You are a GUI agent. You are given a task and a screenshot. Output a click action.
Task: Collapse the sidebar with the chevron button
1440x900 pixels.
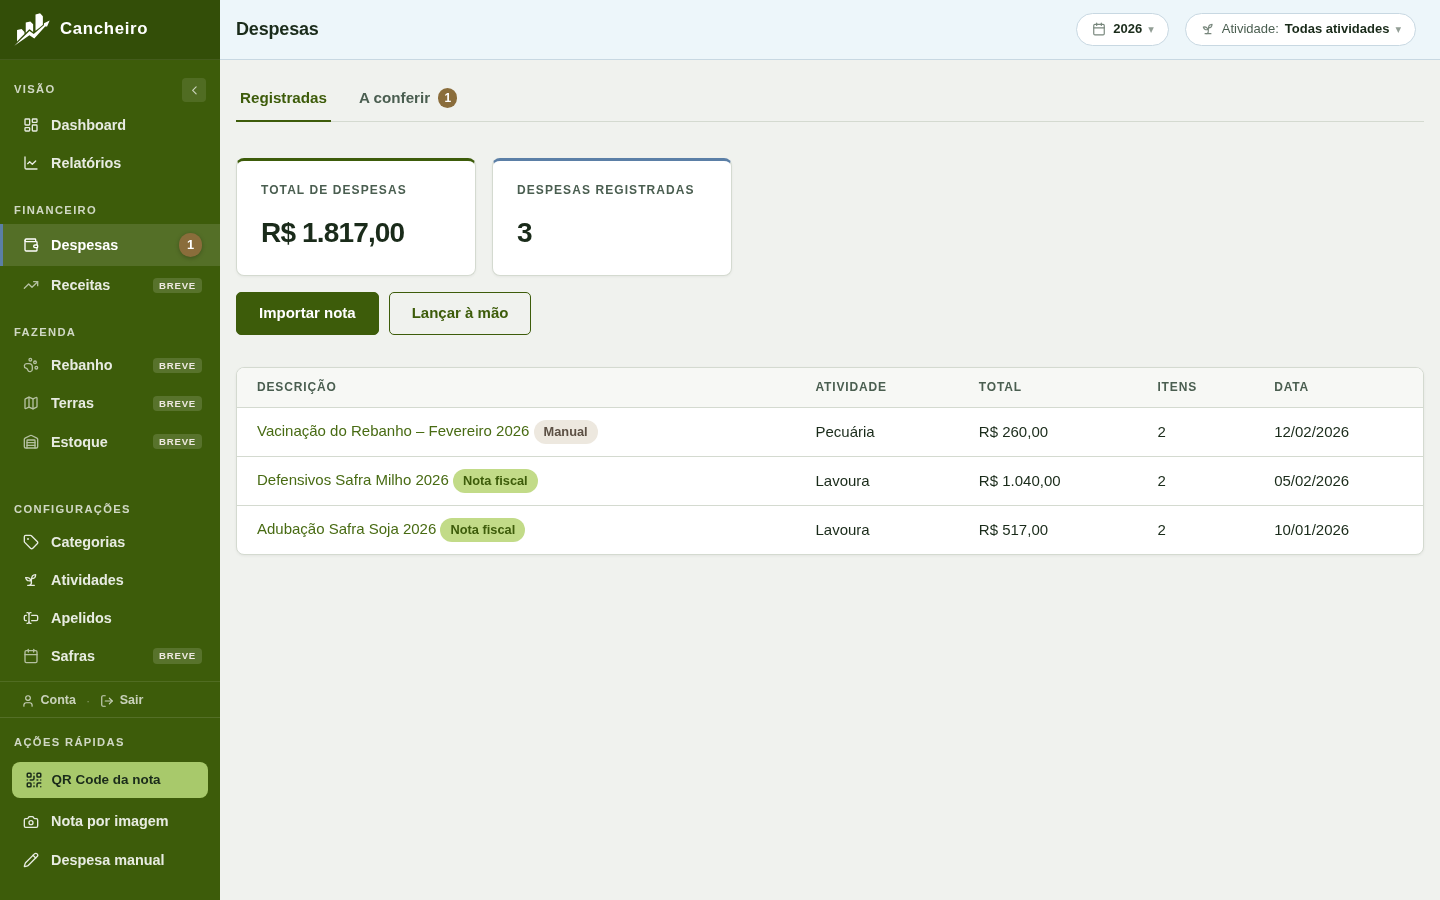tap(194, 90)
